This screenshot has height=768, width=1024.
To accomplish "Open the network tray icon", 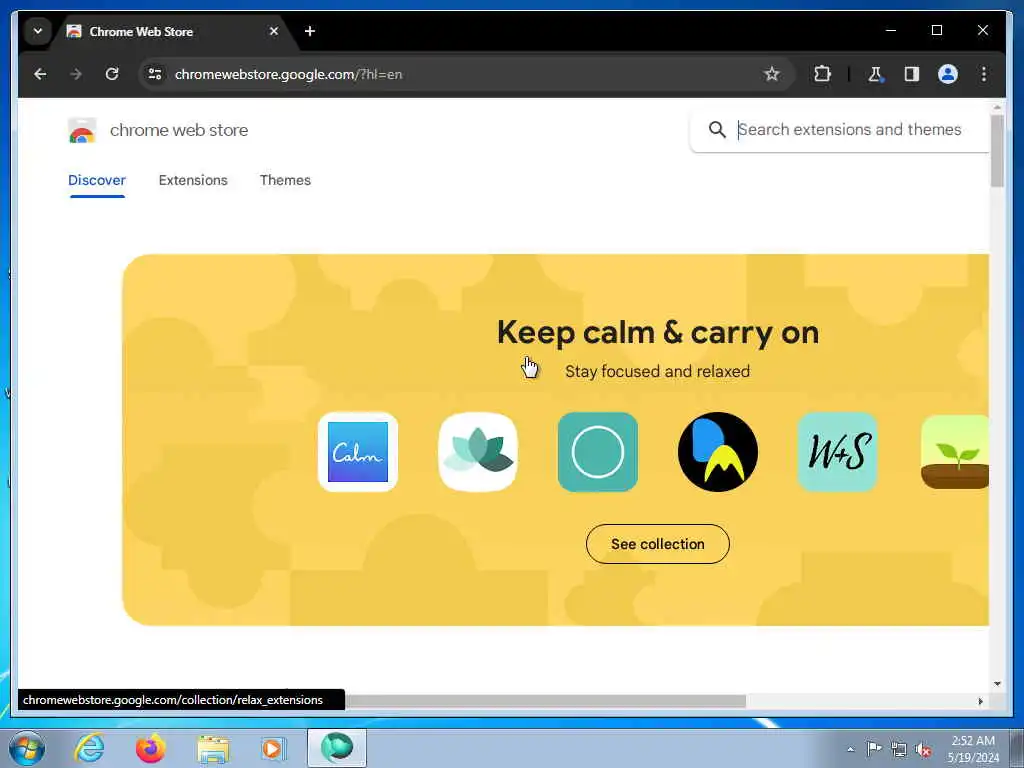I will [899, 749].
